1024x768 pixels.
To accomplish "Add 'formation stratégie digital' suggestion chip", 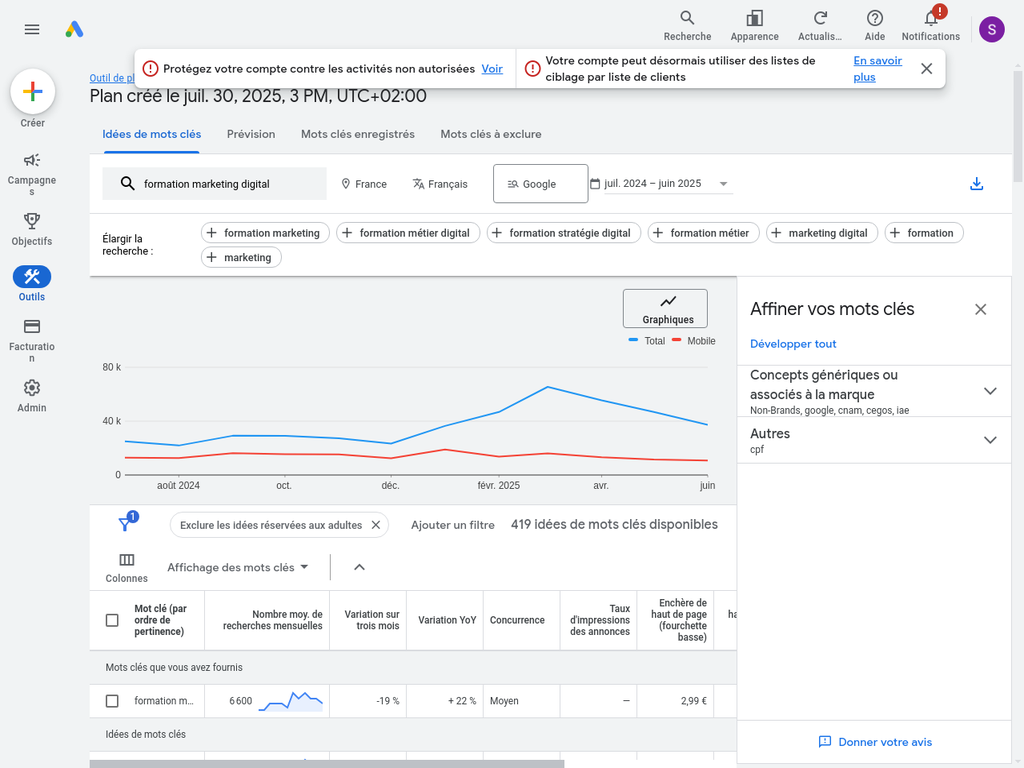I will click(564, 233).
